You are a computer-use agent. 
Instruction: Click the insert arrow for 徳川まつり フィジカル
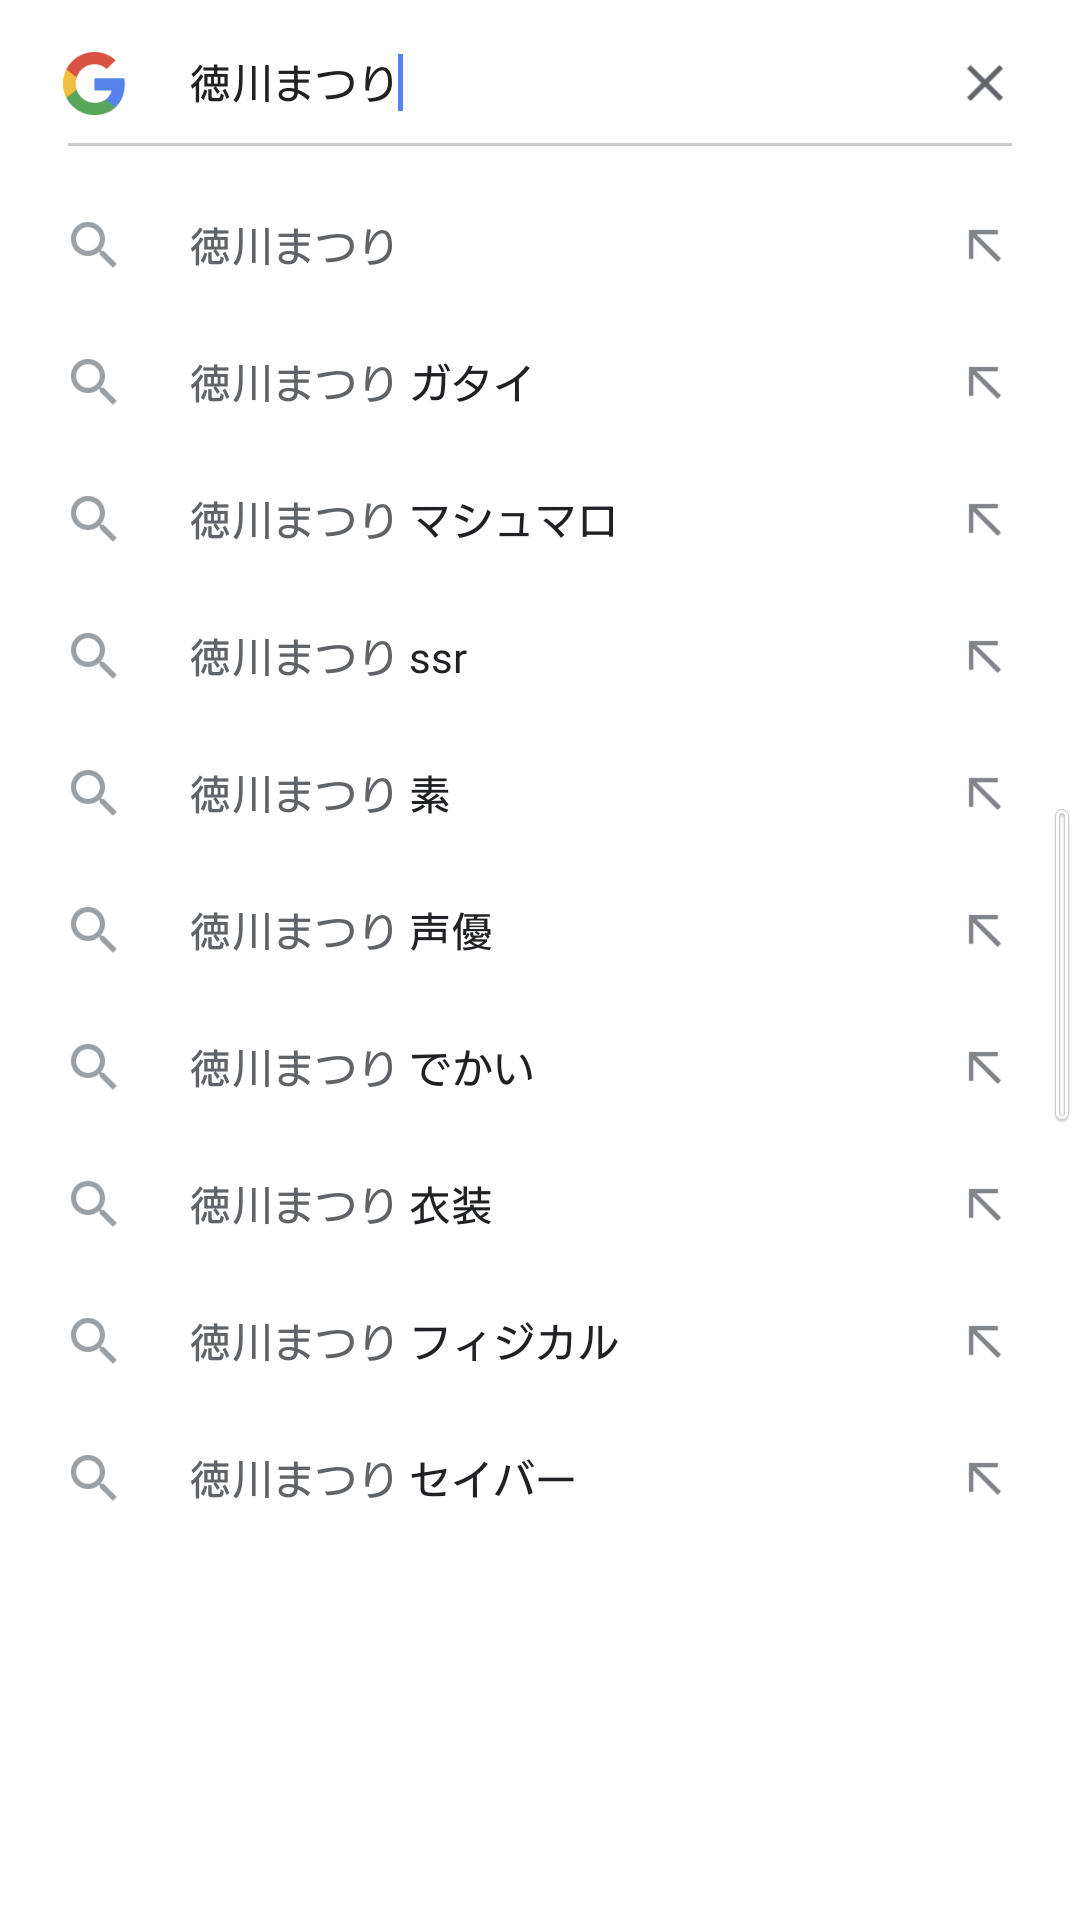click(x=984, y=1342)
